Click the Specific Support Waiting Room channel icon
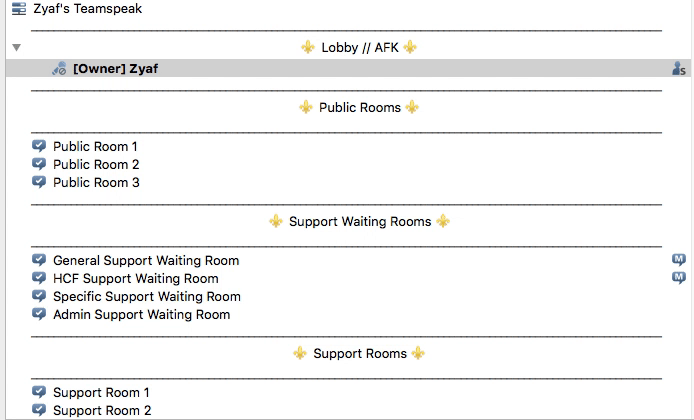 (x=39, y=296)
